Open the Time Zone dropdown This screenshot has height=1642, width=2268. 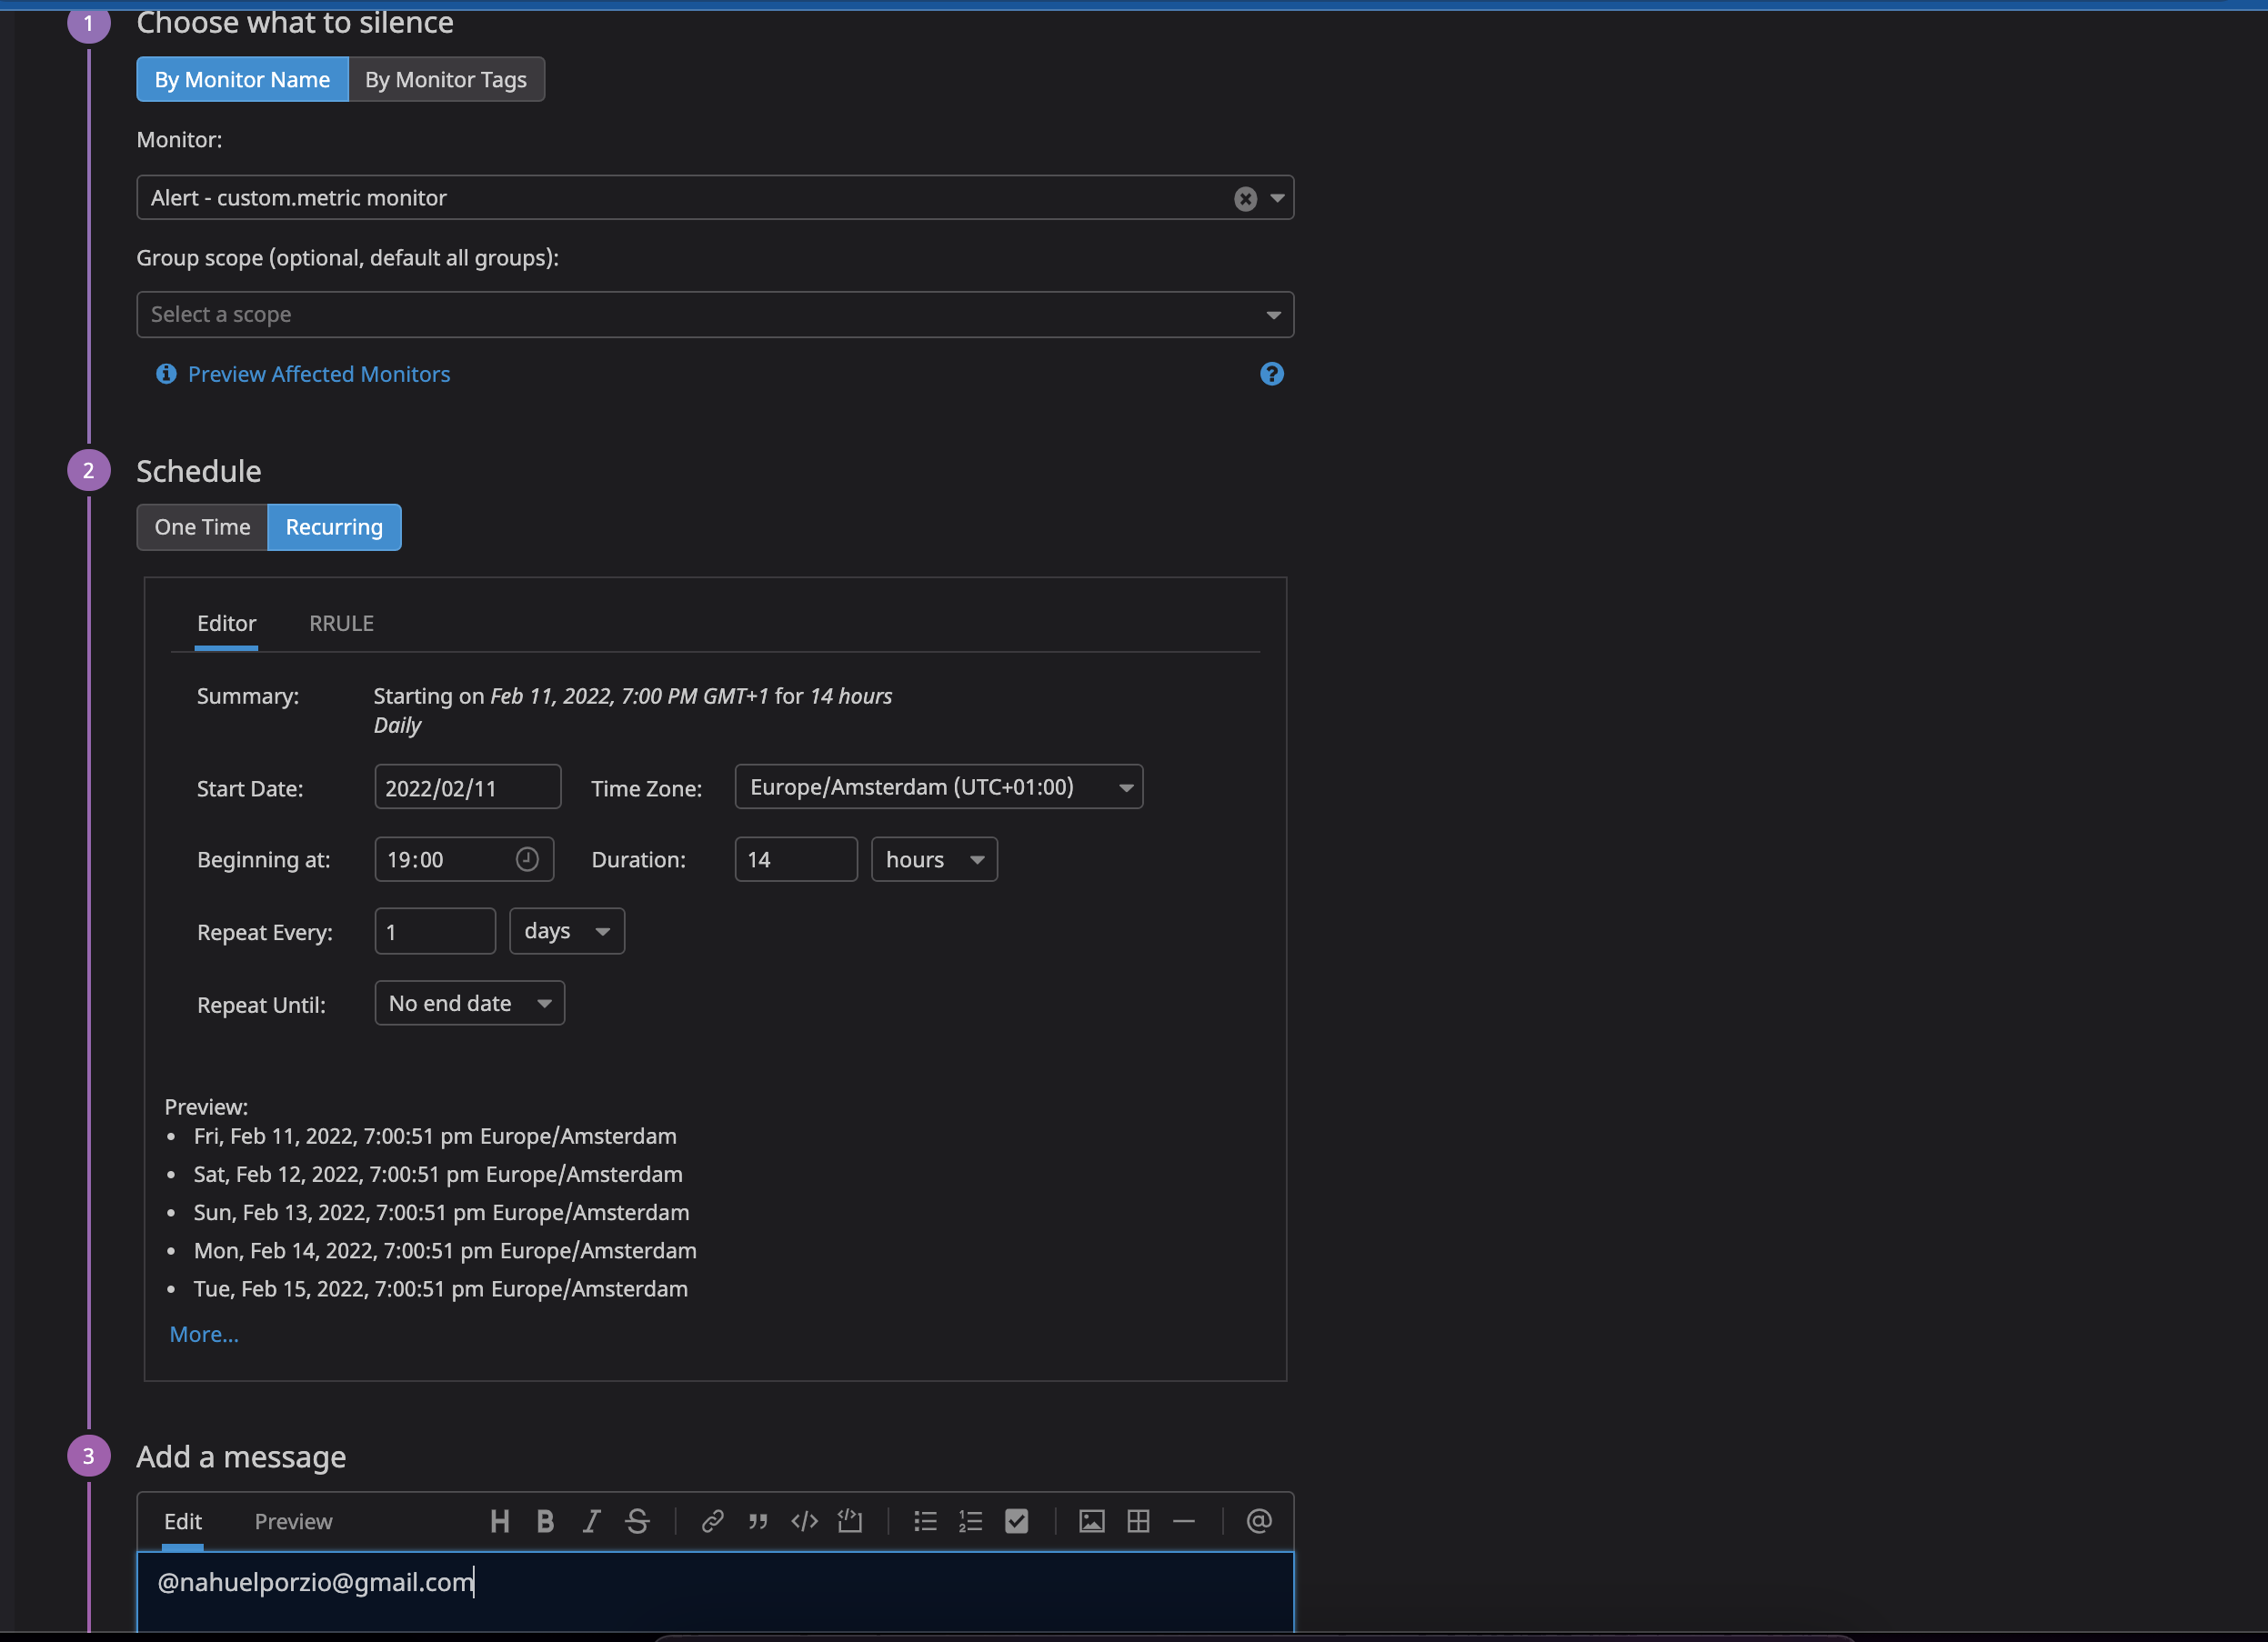coord(938,787)
